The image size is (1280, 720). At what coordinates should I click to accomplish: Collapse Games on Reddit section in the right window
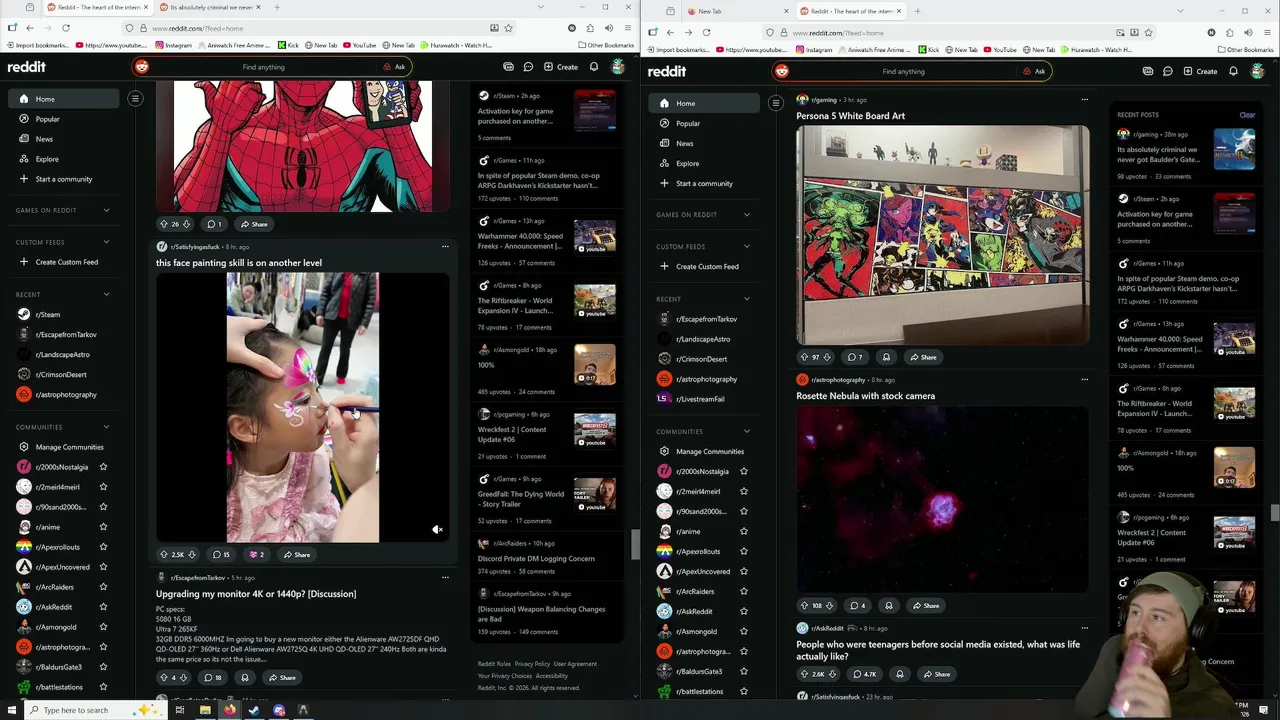[746, 214]
